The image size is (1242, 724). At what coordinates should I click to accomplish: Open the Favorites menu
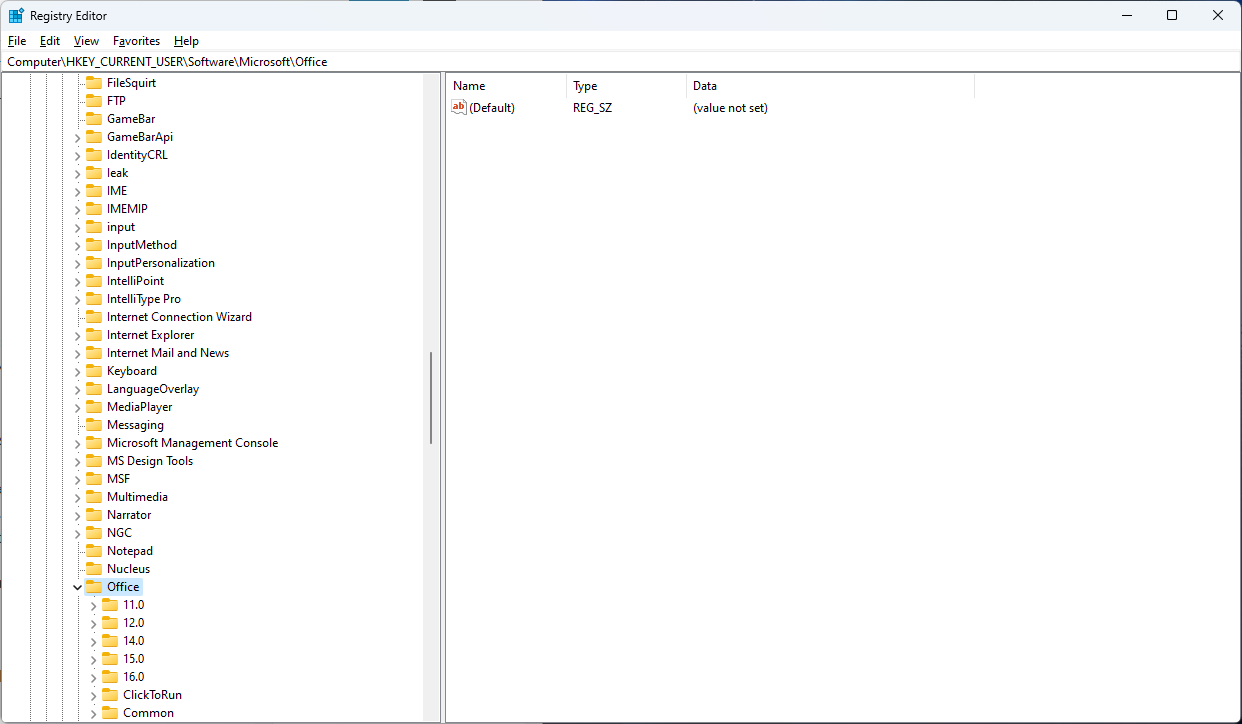tap(136, 41)
